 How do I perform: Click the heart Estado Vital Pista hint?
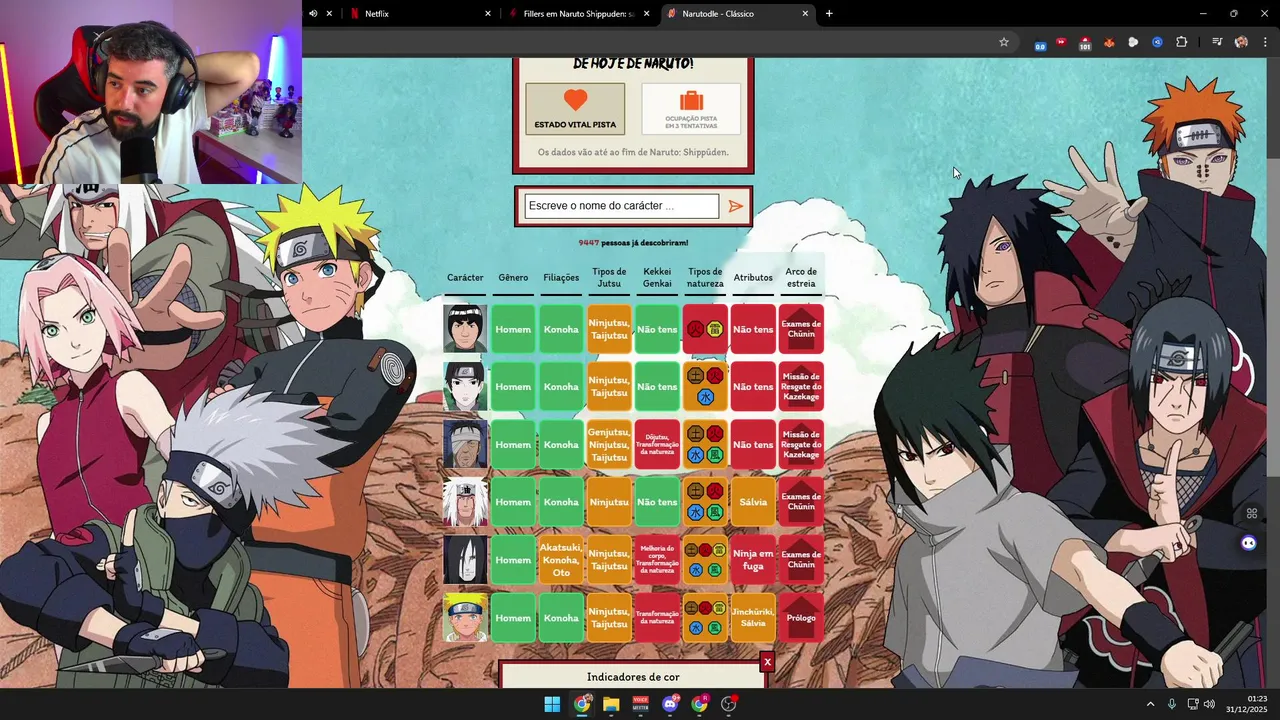click(575, 109)
